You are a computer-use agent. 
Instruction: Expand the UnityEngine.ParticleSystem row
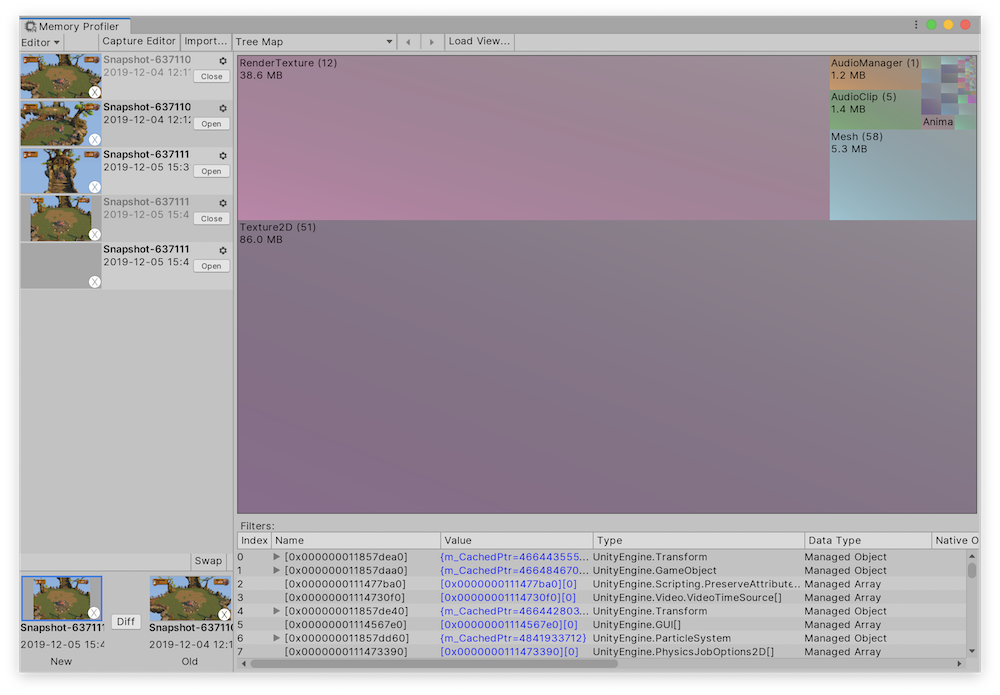(278, 638)
